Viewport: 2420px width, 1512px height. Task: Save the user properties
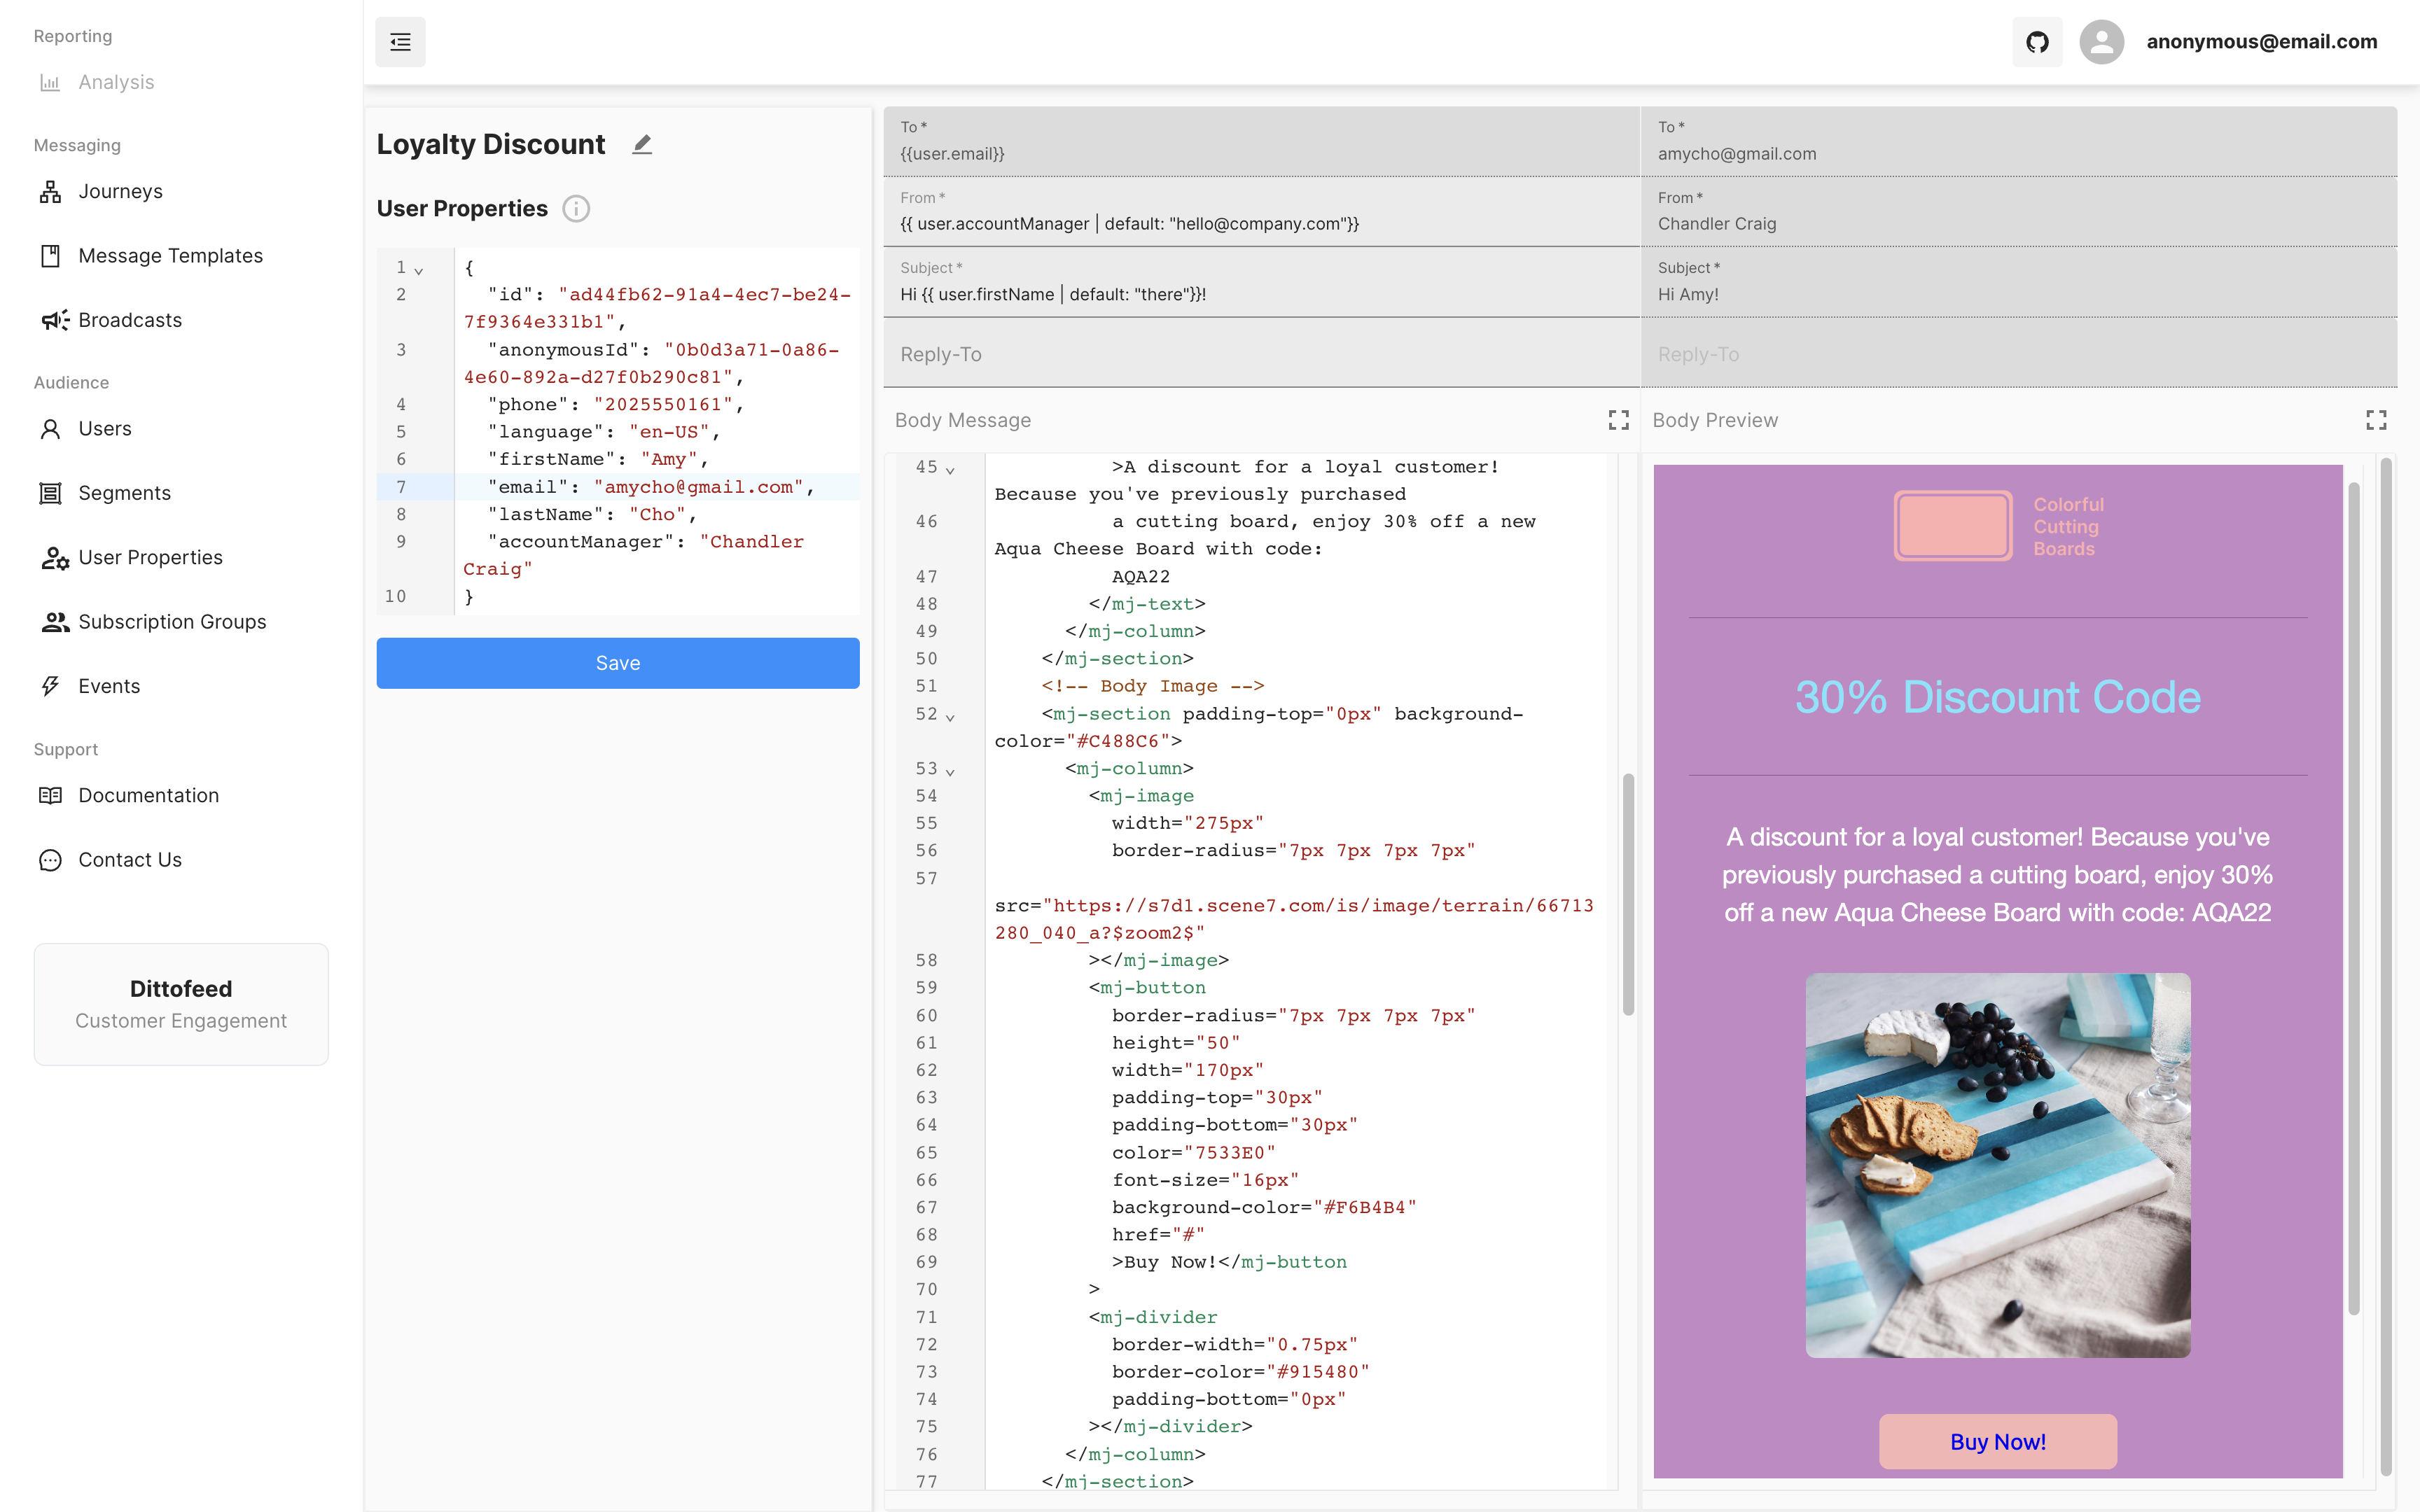pyautogui.click(x=617, y=663)
